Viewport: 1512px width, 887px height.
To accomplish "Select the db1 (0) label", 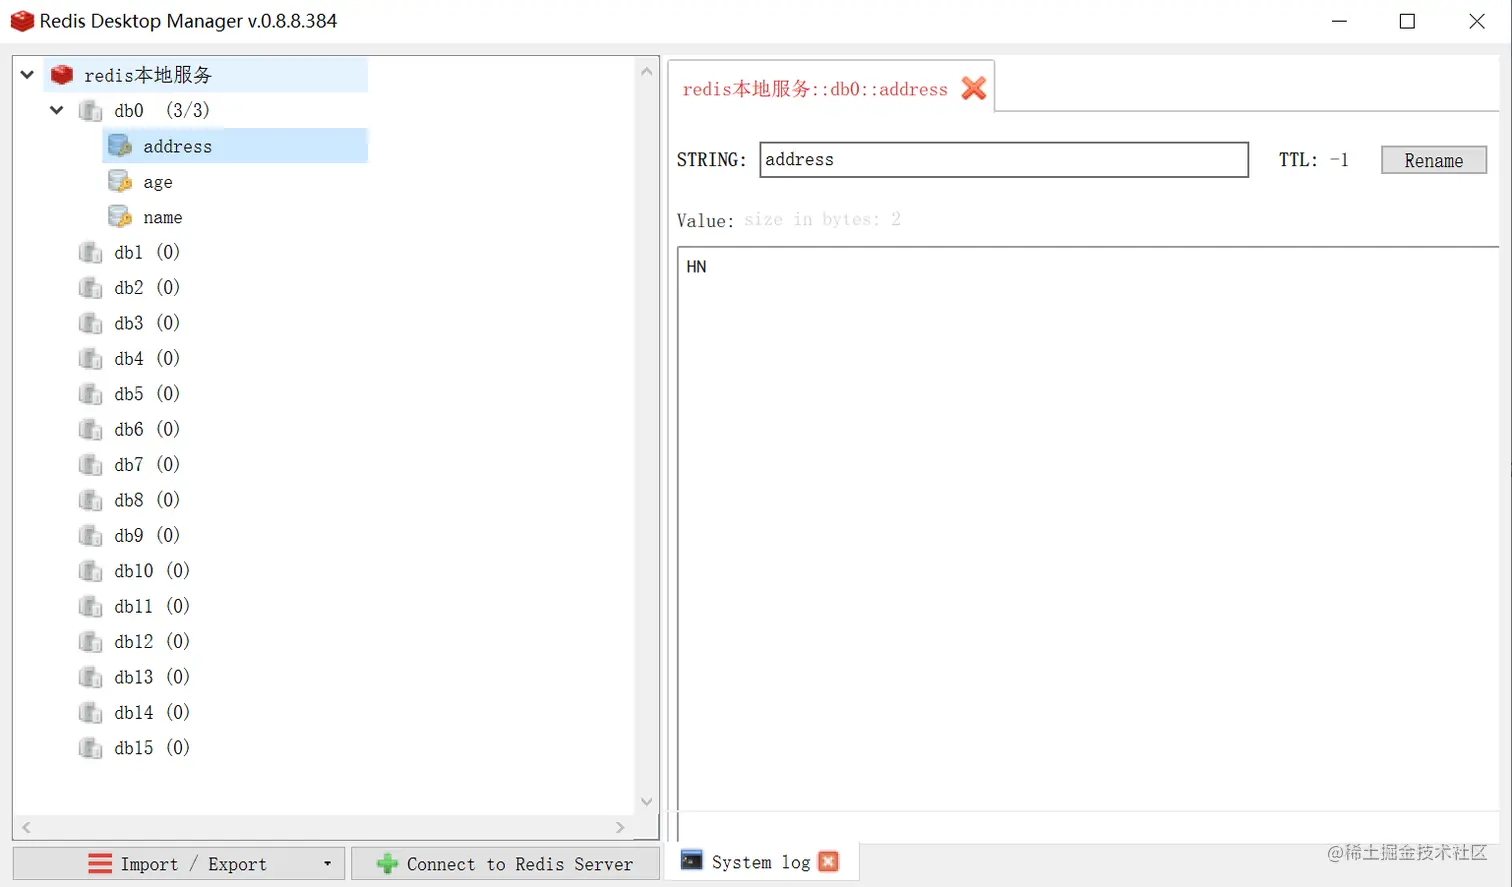I will pos(147,252).
